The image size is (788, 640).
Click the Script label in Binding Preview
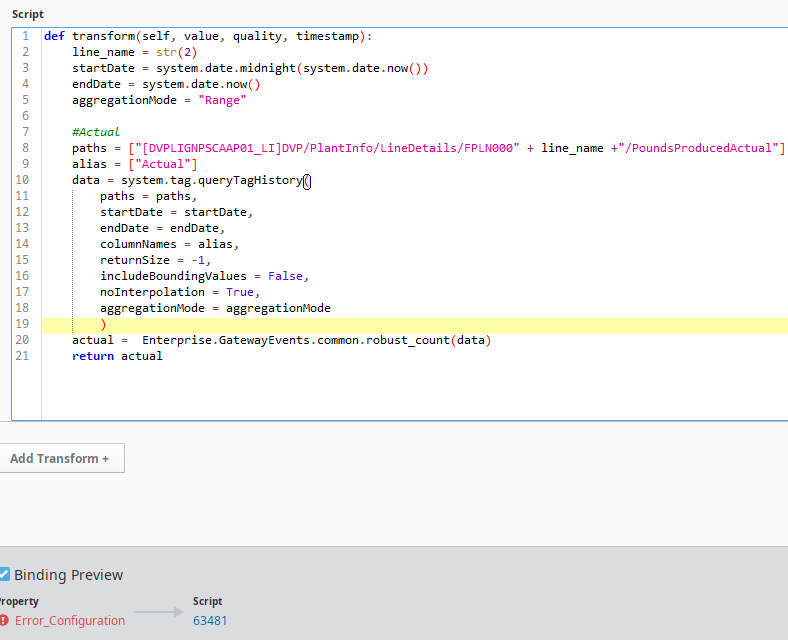click(207, 601)
